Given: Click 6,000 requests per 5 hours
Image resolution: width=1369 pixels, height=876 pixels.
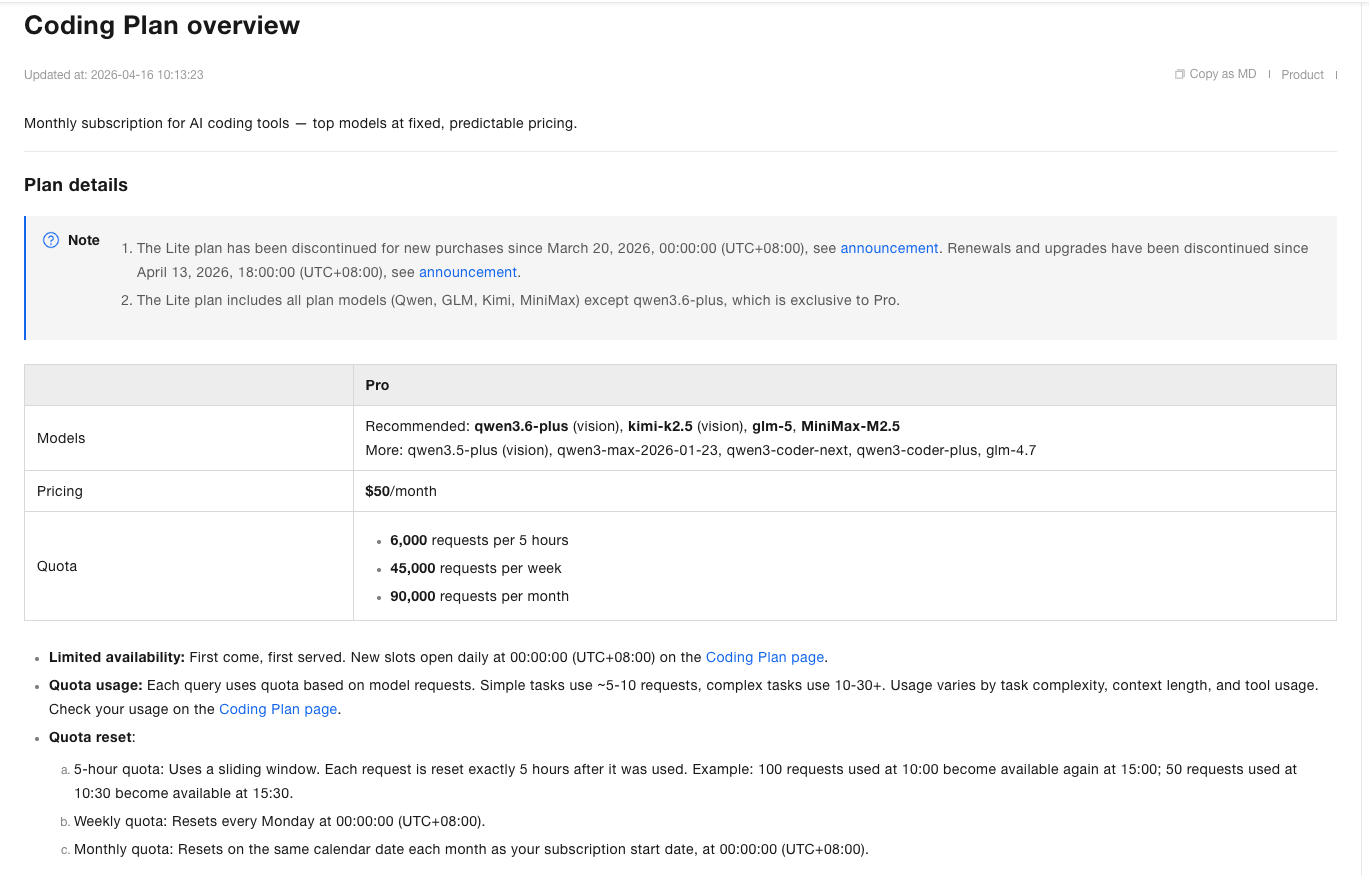Looking at the screenshot, I should point(479,540).
